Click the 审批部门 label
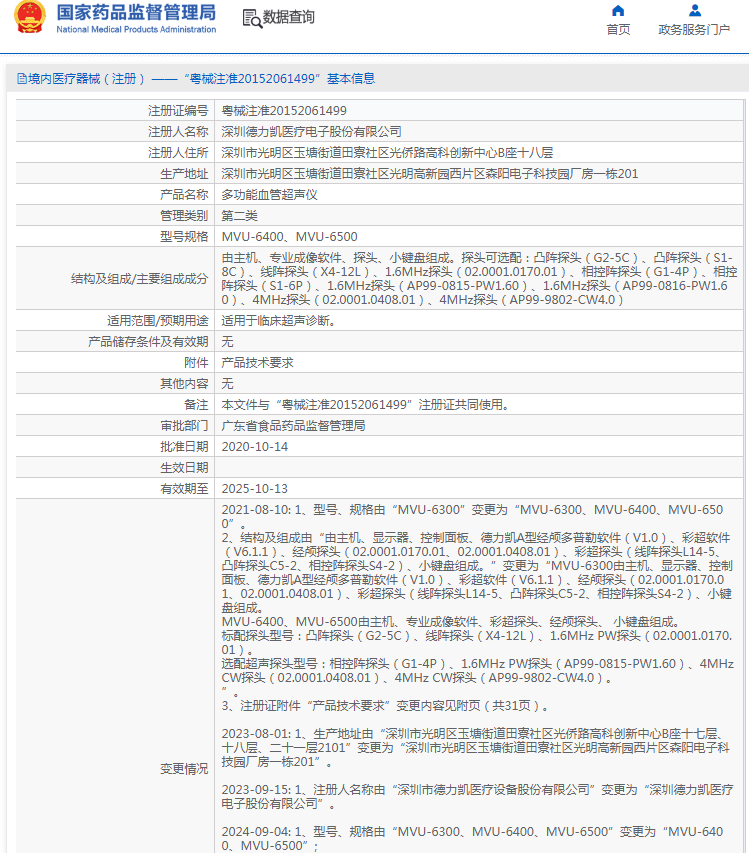 [184, 426]
